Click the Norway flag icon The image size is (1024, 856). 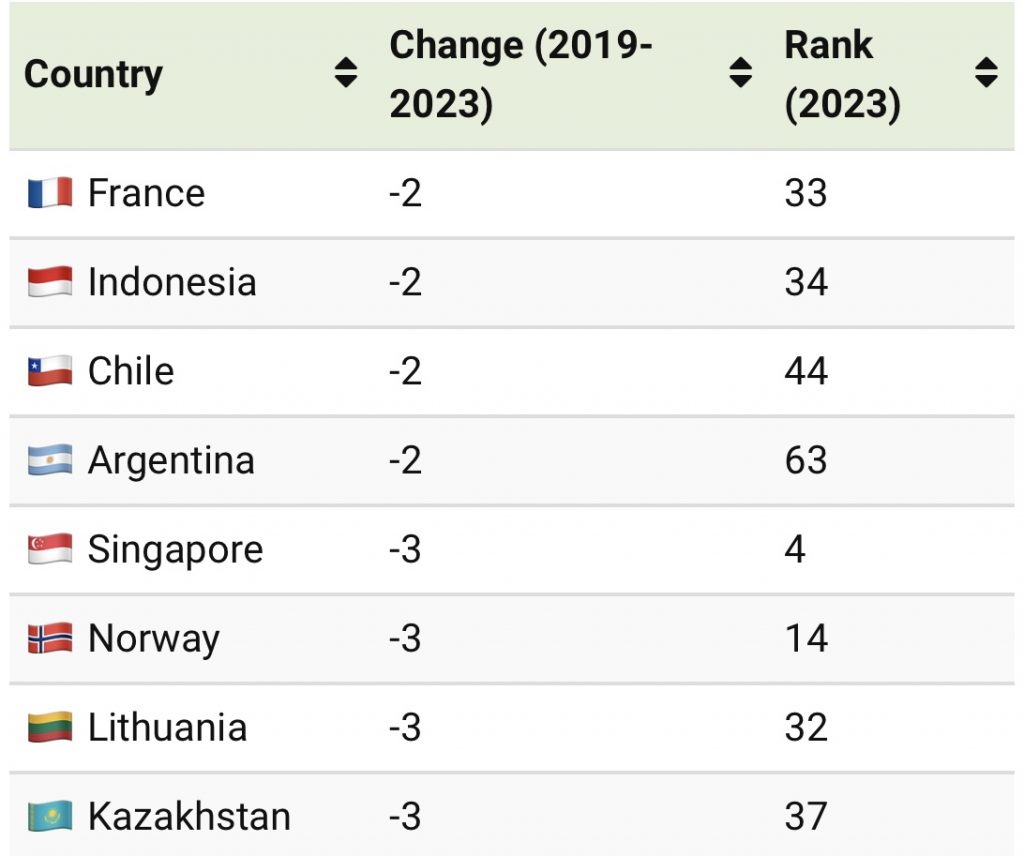tap(50, 638)
